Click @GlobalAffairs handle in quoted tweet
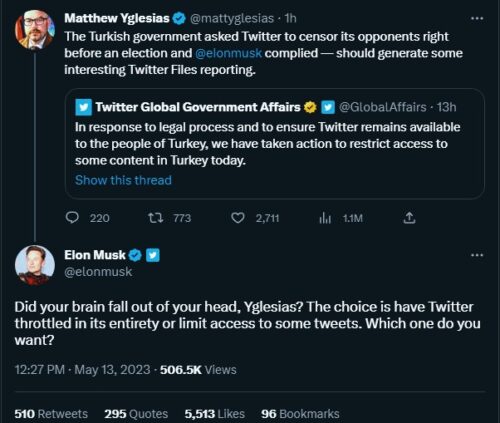500x423 pixels. point(382,107)
